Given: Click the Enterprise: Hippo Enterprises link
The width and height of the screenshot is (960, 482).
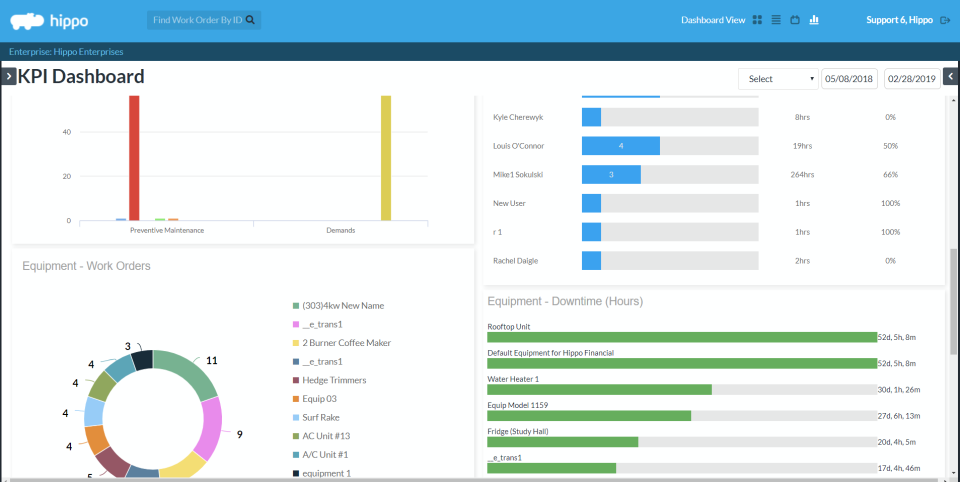Looking at the screenshot, I should tap(66, 52).
